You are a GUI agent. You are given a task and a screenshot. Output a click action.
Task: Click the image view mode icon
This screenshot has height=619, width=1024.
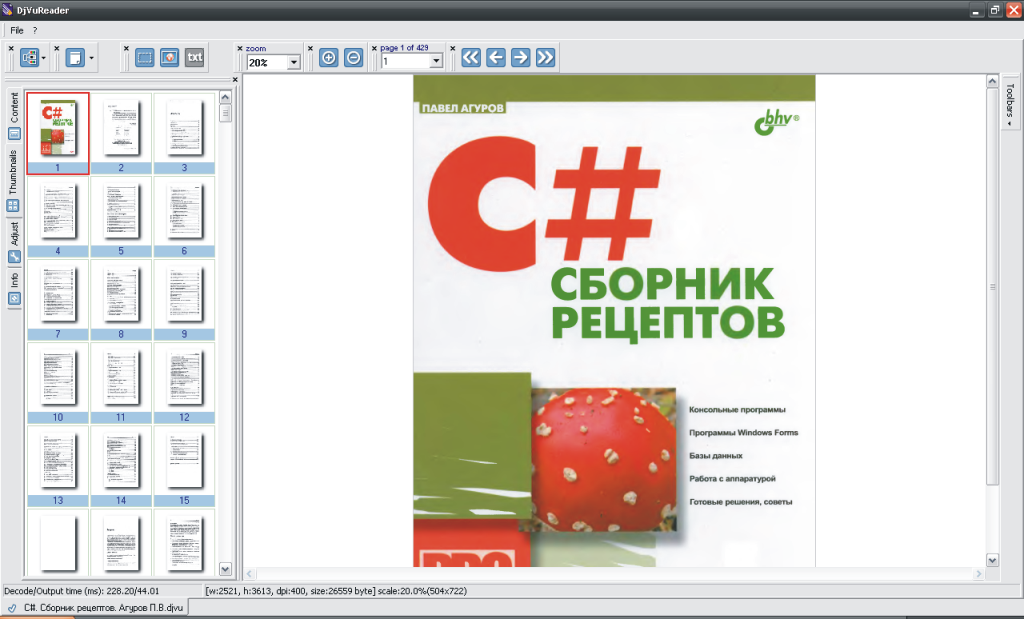169,57
